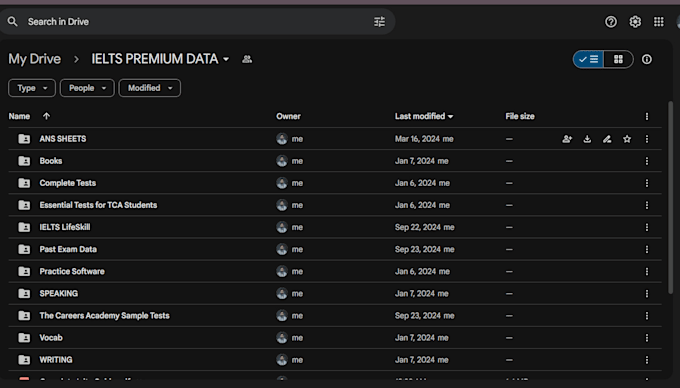Open more actions for Practice Software
The width and height of the screenshot is (680, 388).
647,271
